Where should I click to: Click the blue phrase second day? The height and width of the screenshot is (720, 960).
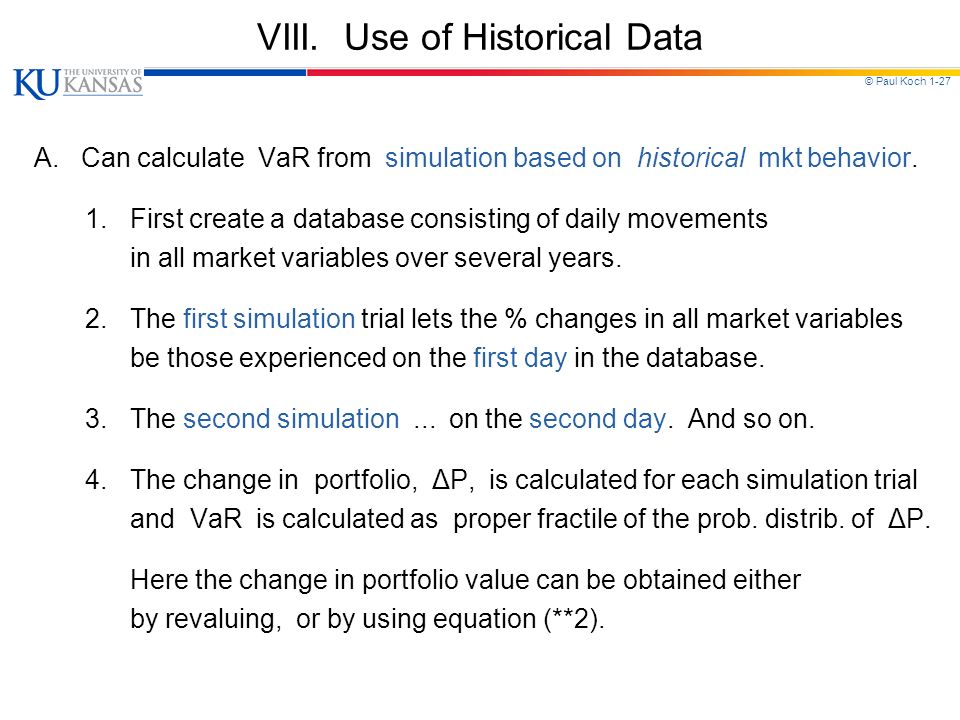[597, 419]
